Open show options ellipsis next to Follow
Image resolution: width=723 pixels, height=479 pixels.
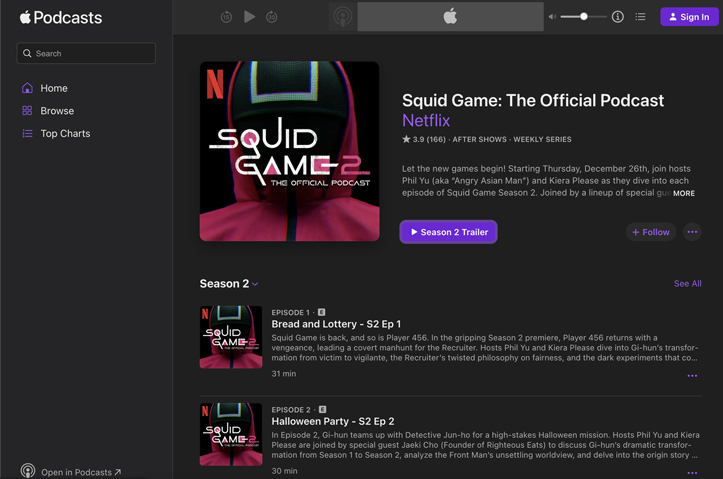click(692, 232)
